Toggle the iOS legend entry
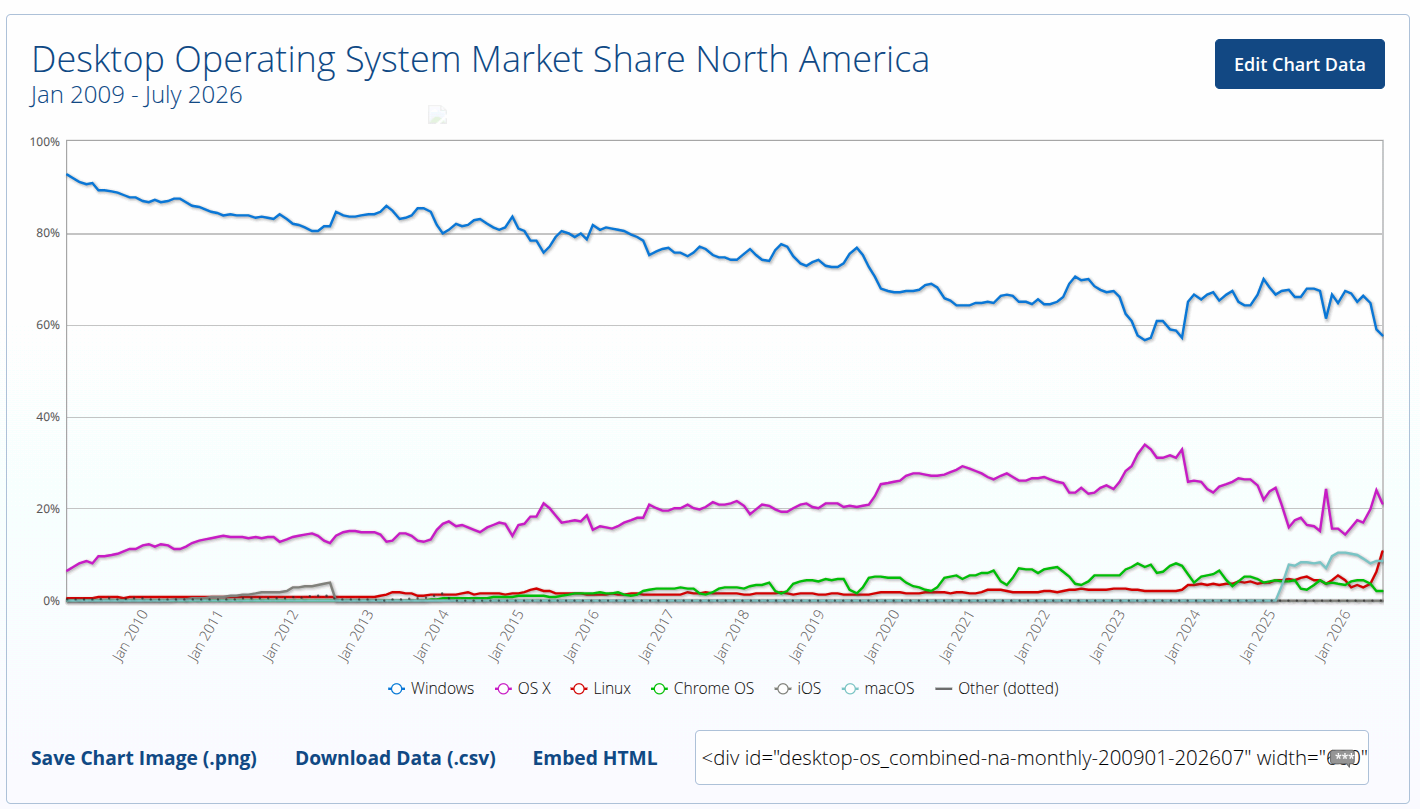Viewport: 1420px width, 809px height. point(796,688)
